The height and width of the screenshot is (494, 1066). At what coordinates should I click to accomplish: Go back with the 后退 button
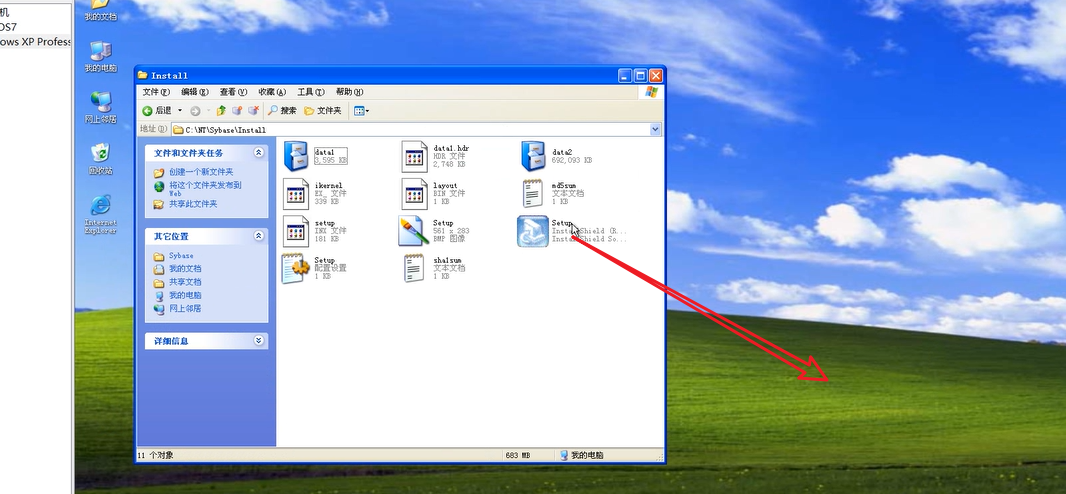(156, 111)
